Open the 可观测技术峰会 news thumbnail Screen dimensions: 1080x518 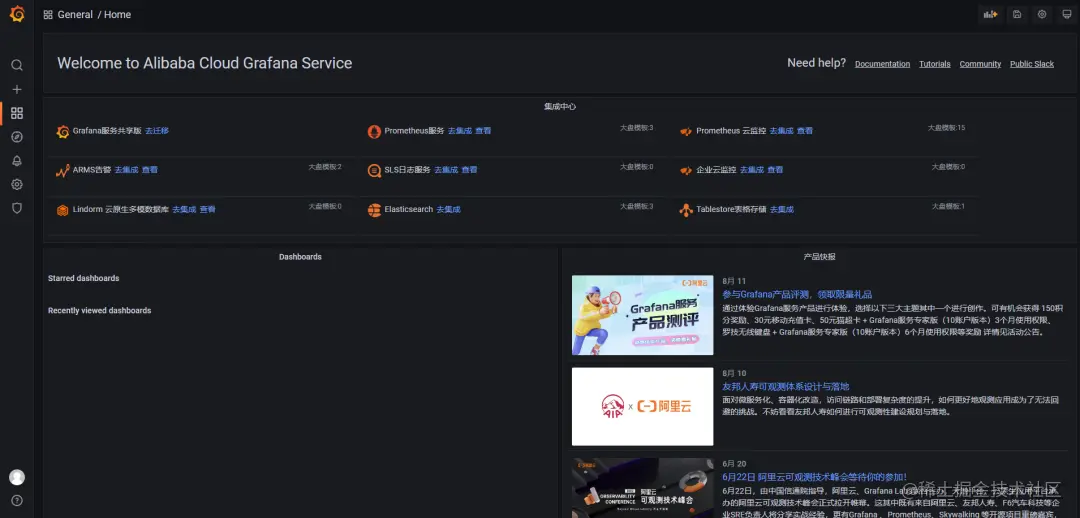point(643,488)
